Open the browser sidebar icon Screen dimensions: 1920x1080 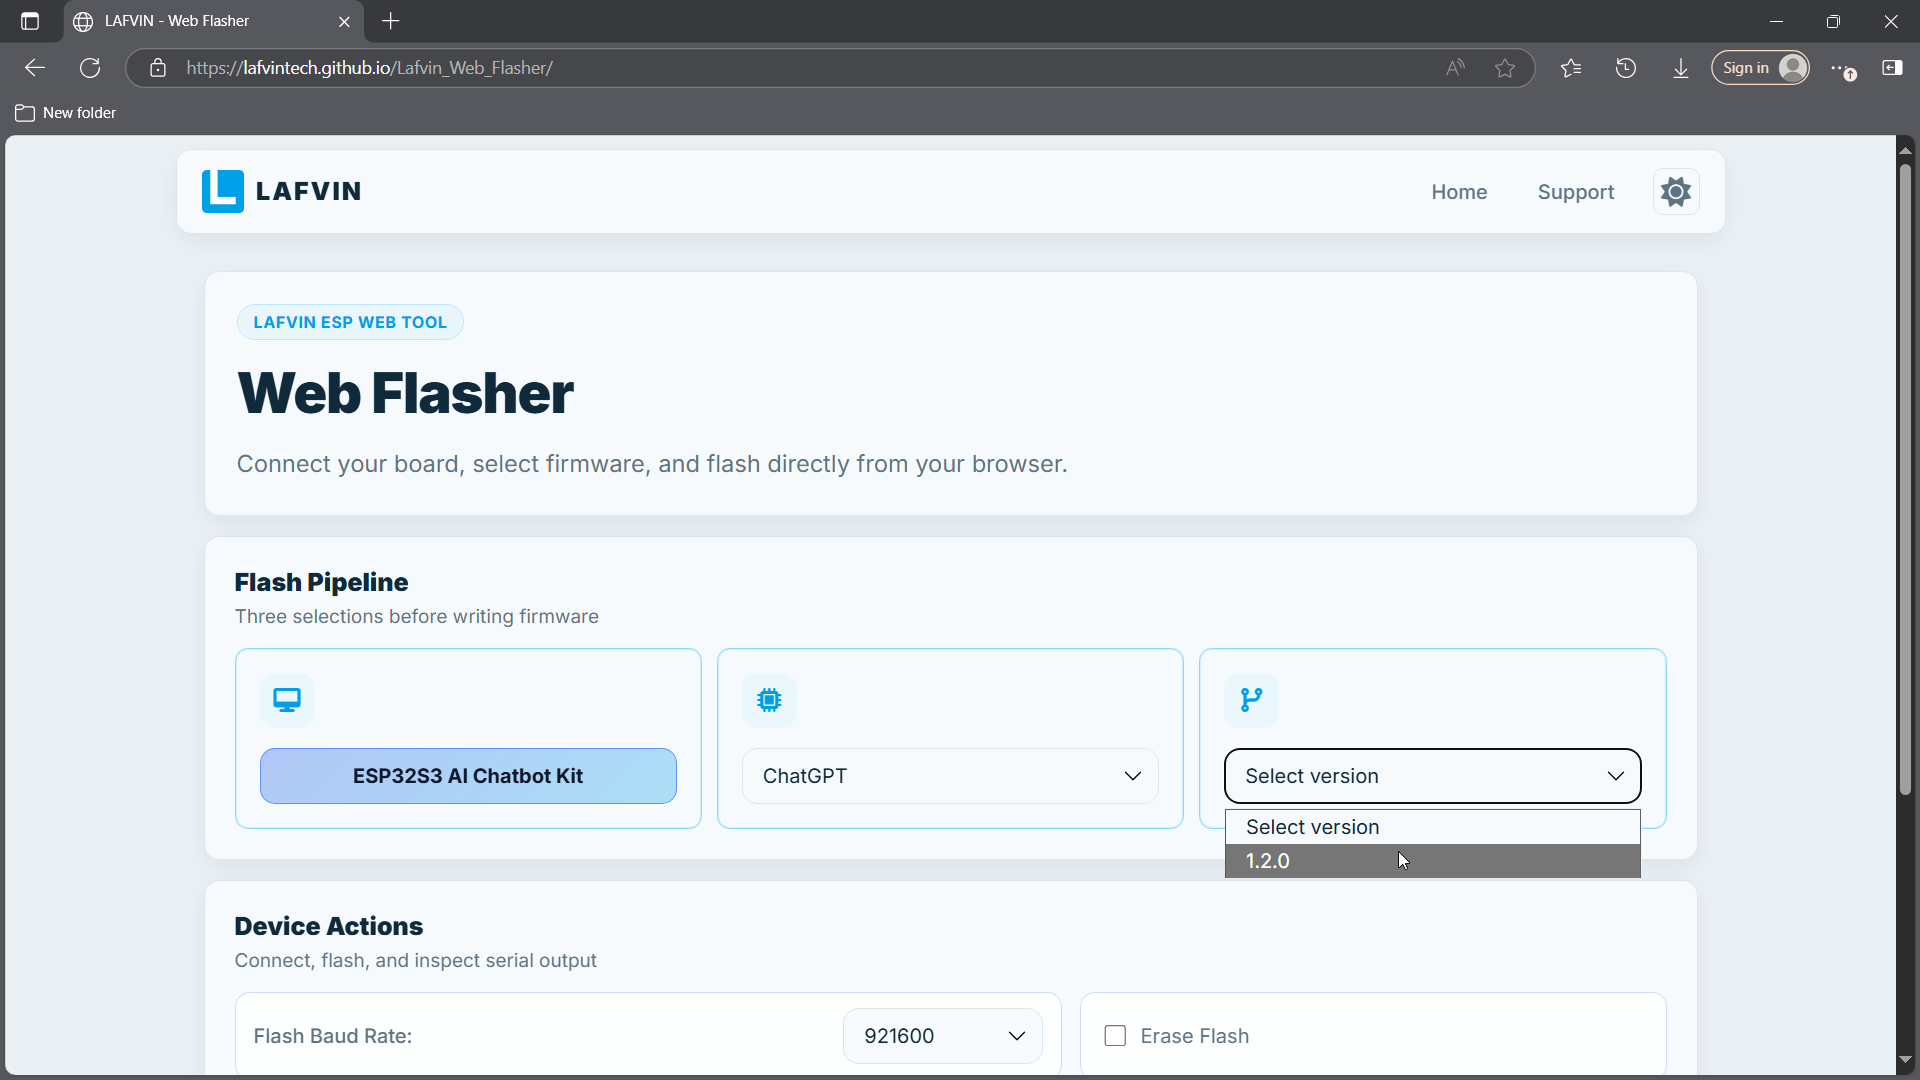pyautogui.click(x=1892, y=68)
